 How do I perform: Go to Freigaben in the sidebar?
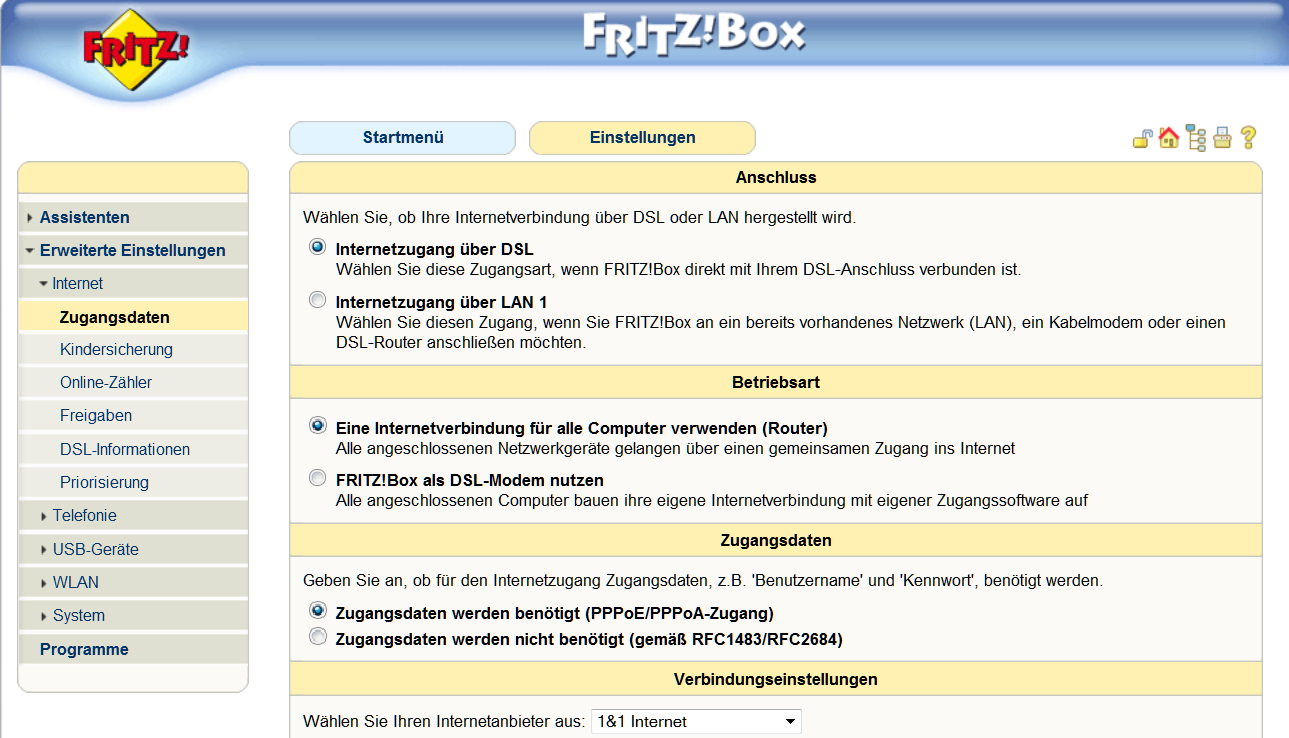click(x=133, y=416)
